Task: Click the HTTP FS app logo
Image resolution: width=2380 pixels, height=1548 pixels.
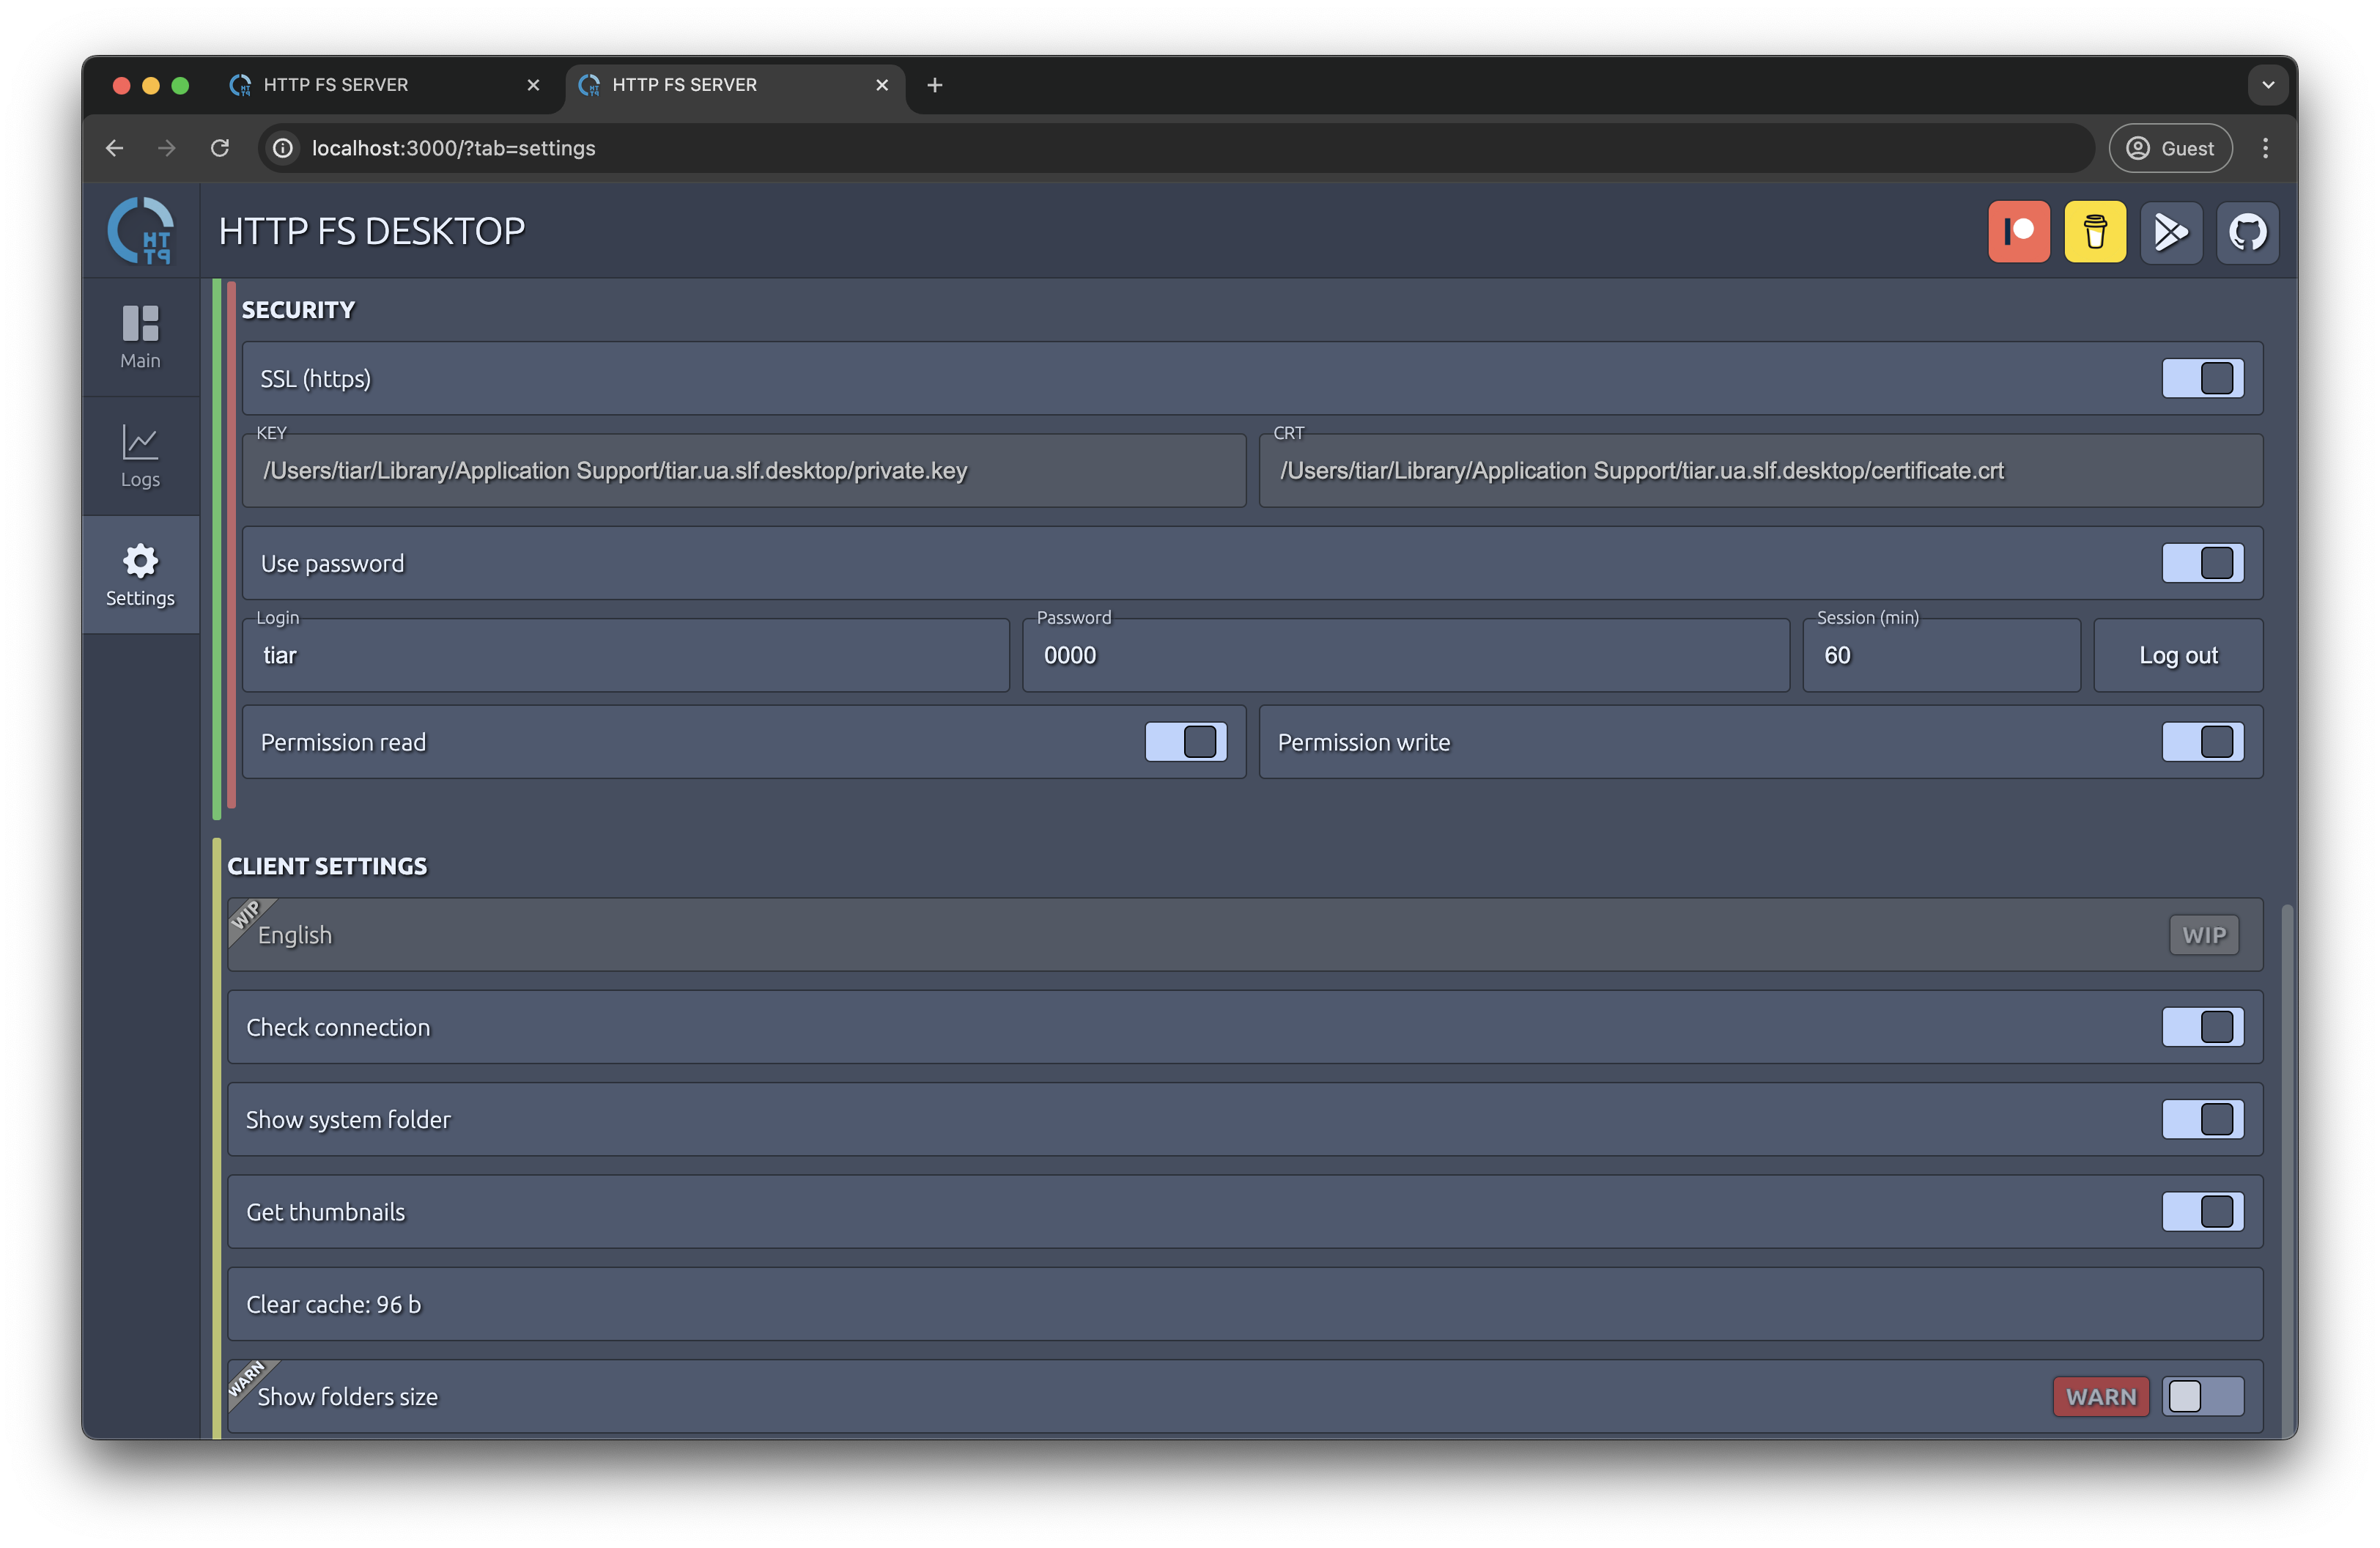Action: [x=140, y=231]
